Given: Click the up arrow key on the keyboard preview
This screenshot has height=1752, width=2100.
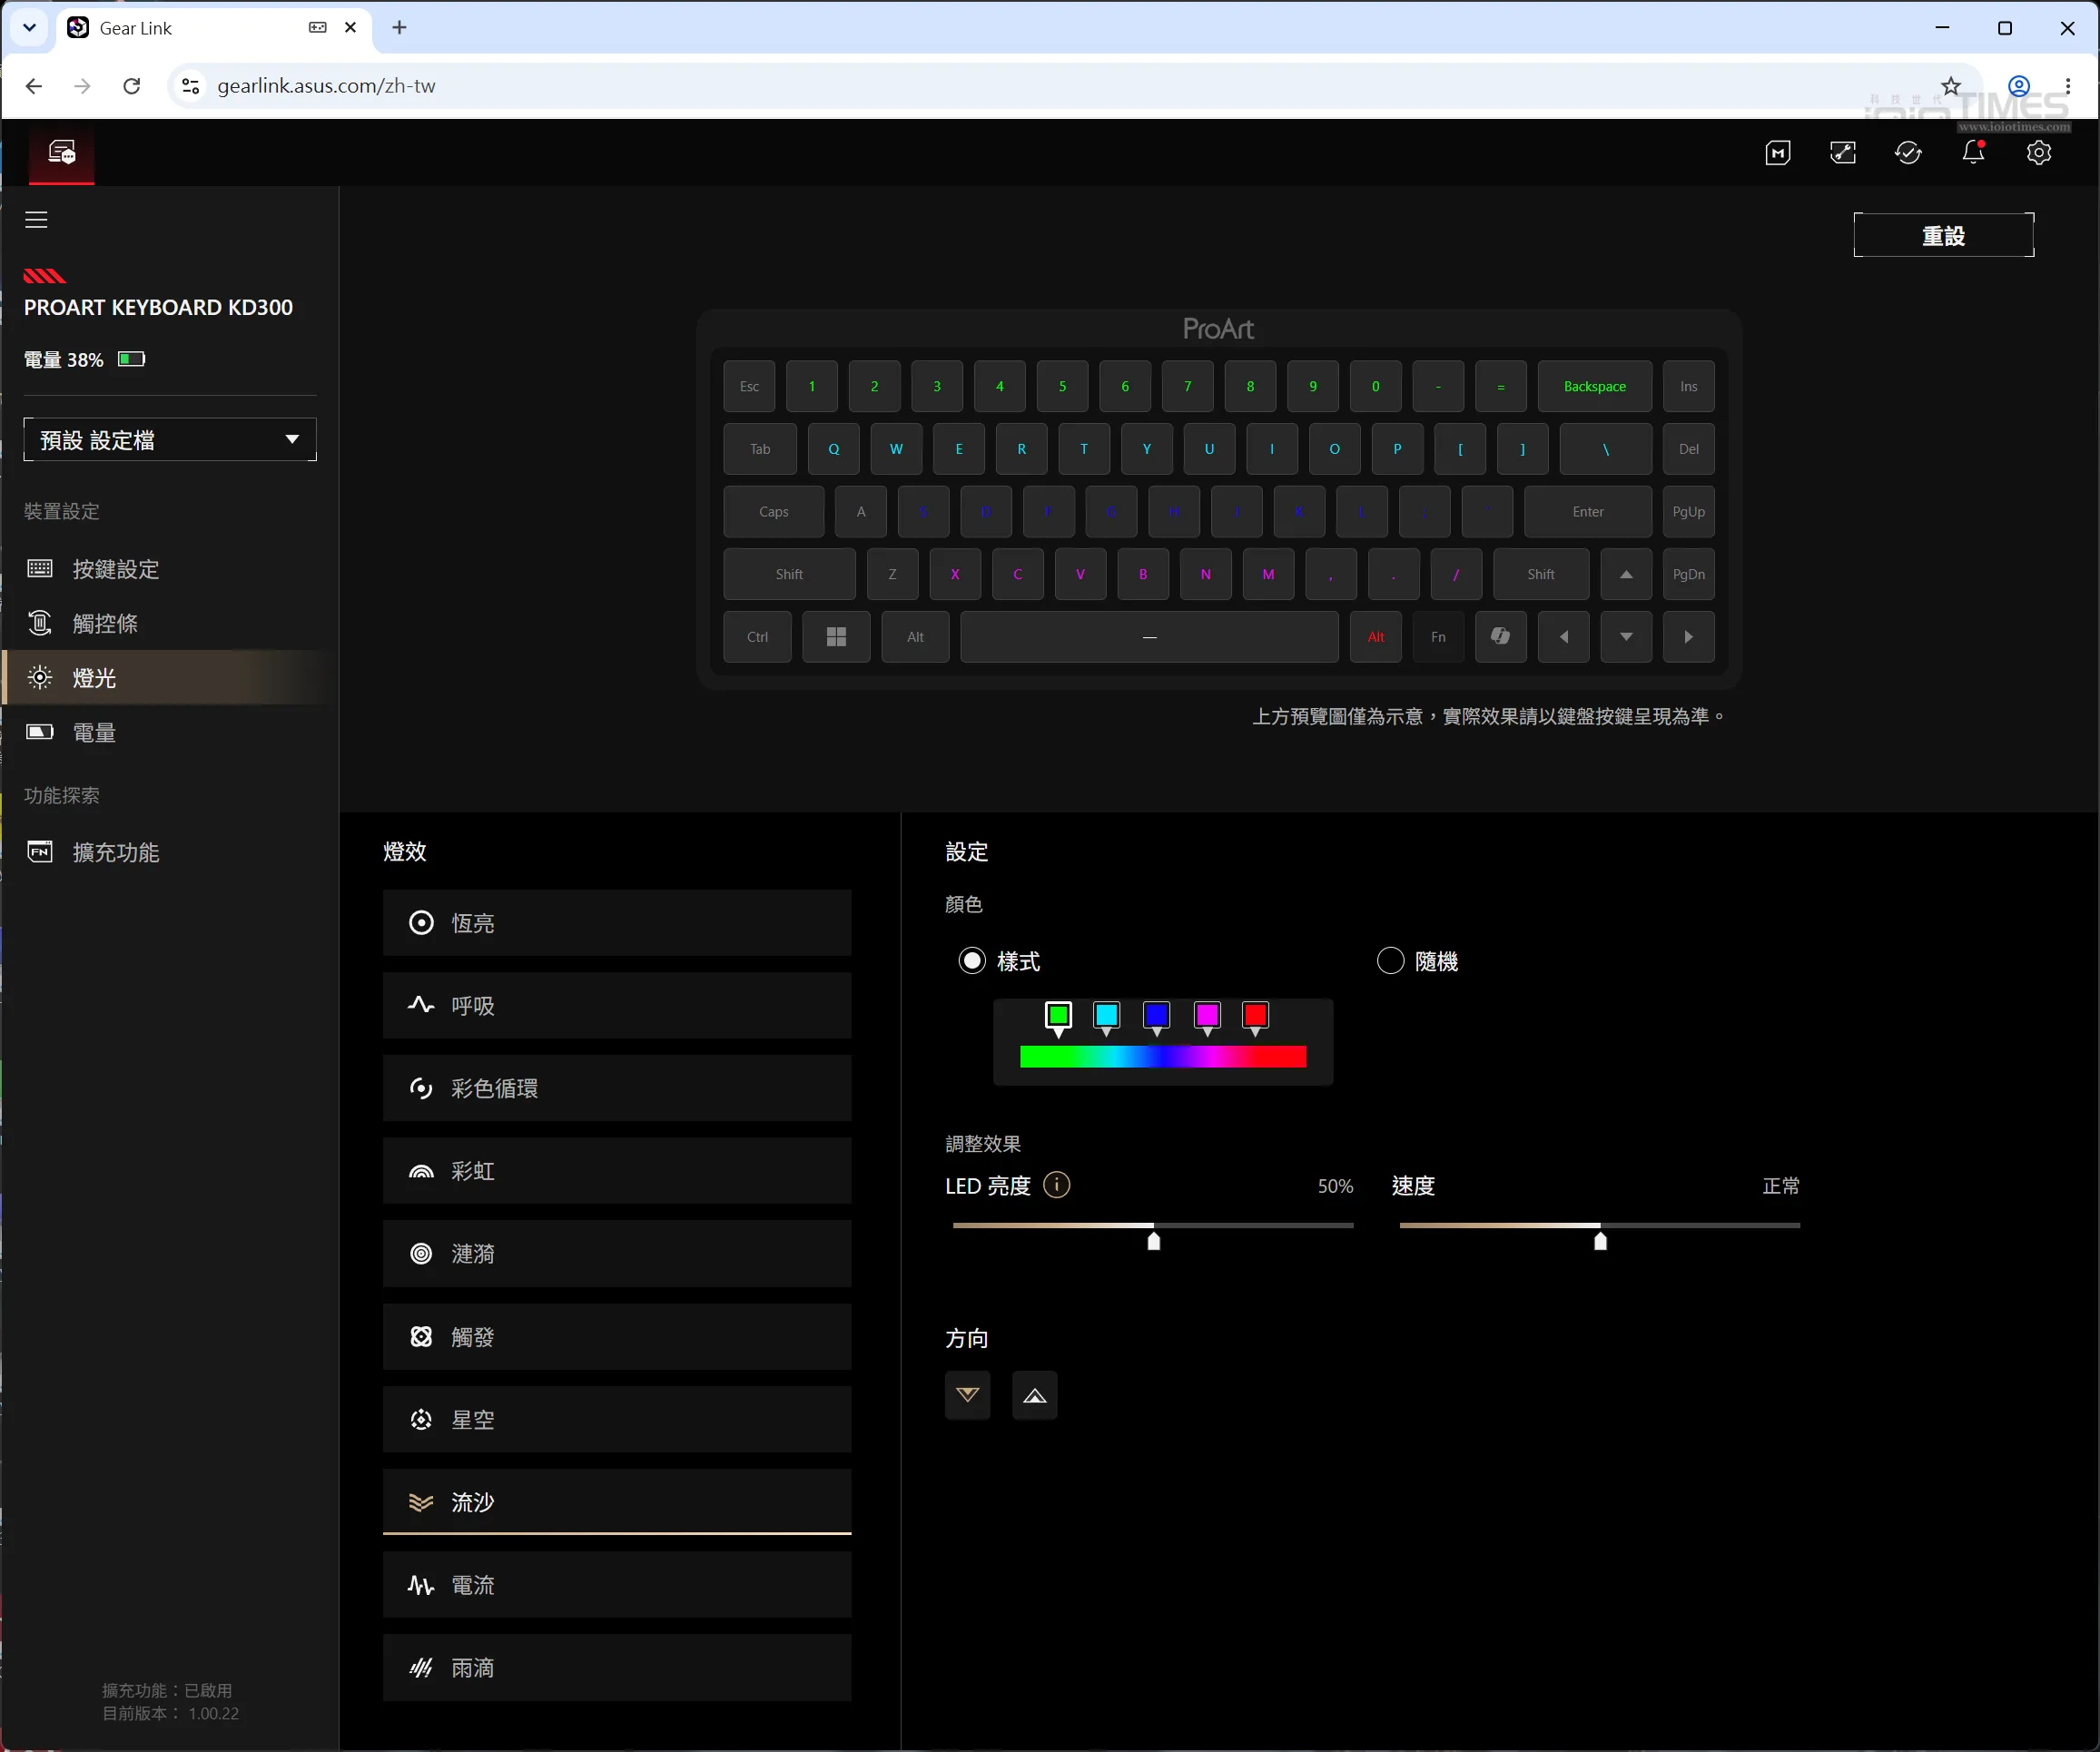Looking at the screenshot, I should 1626,574.
